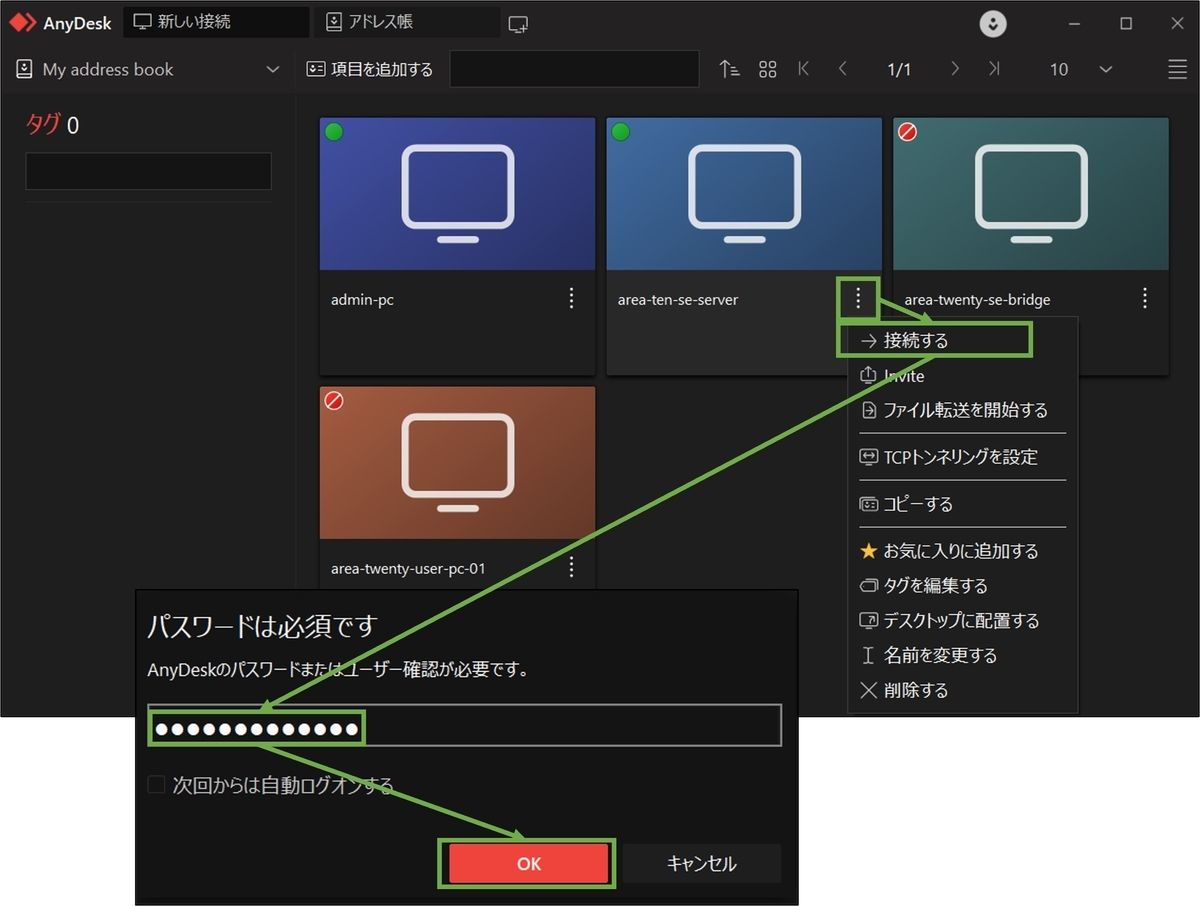1200x906 pixels.
Task: Choose お気に入りに追加する menu item
Action: (962, 551)
